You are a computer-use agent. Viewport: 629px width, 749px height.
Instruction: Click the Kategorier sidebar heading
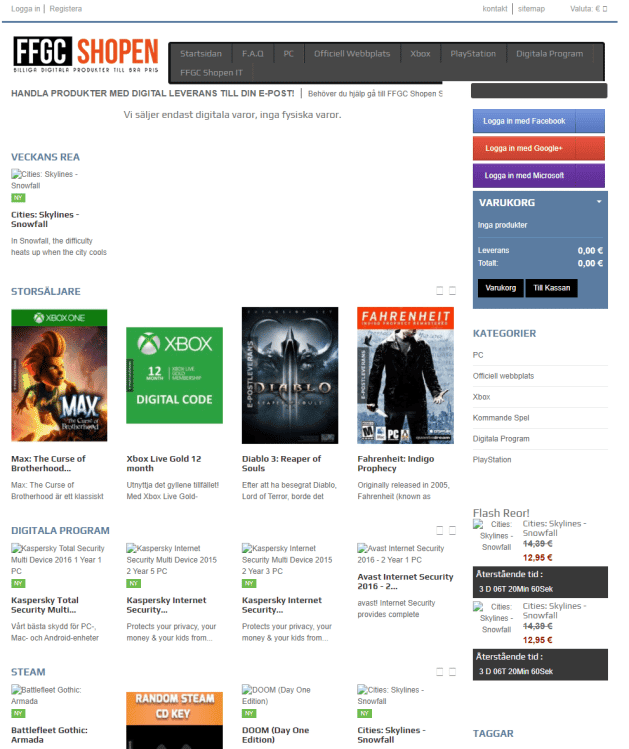[x=504, y=333]
